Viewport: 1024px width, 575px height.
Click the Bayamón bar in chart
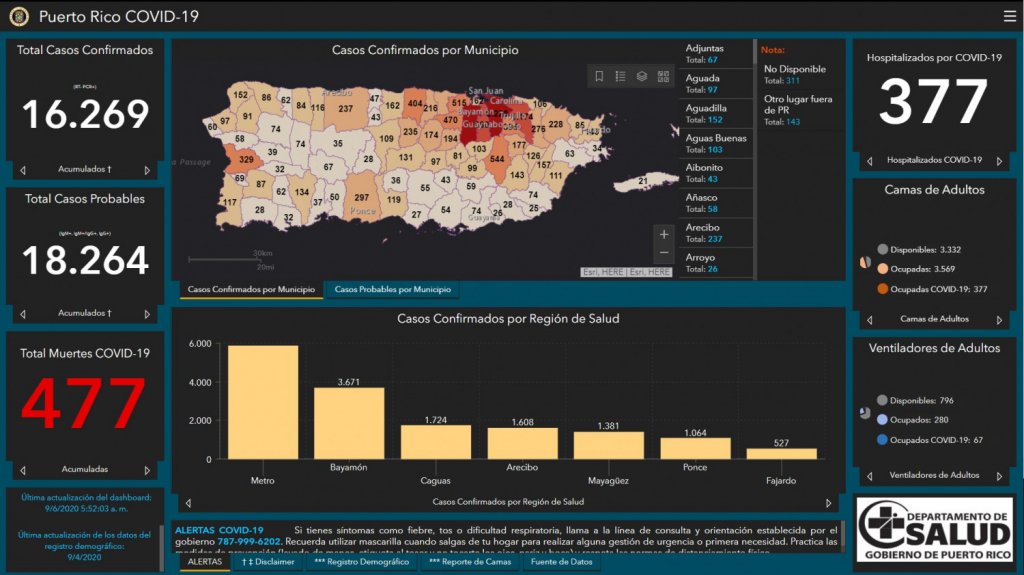click(x=349, y=422)
